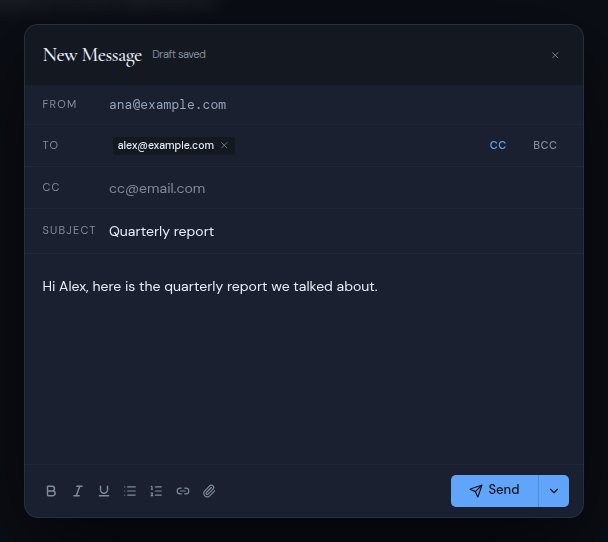
Task: Click in the To field next to the recipient chip
Action: [357, 145]
